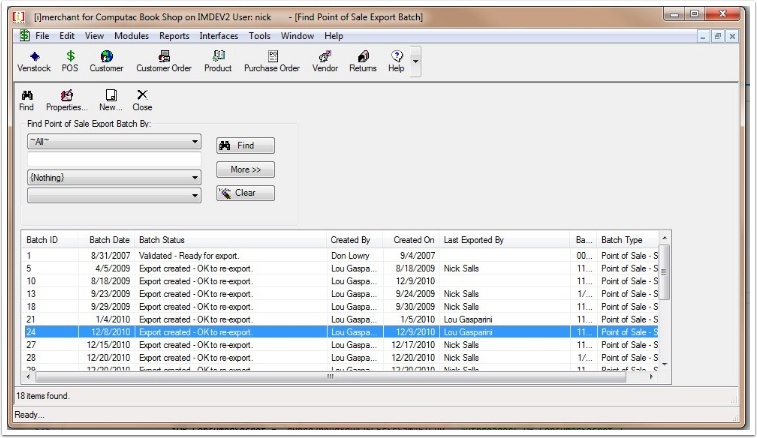The width and height of the screenshot is (757, 438).
Task: Click the imerchant title bar app icon
Action: coord(19,17)
